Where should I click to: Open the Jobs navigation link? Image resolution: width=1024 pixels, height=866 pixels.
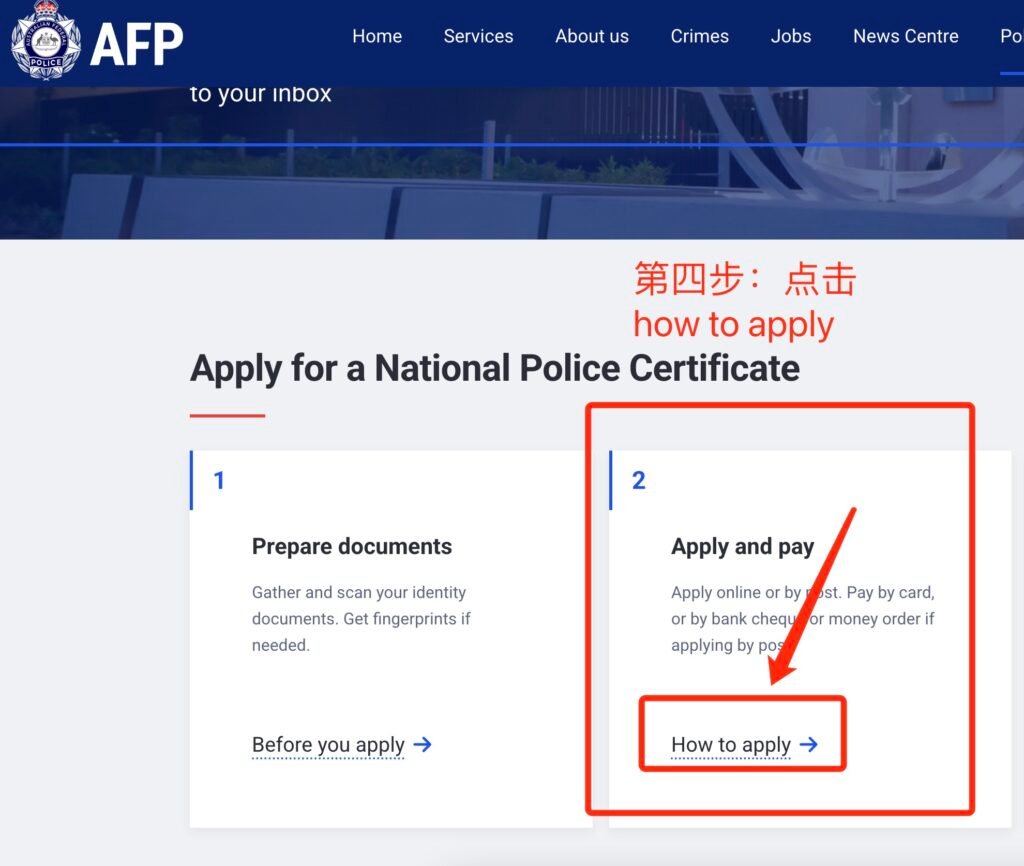point(791,36)
